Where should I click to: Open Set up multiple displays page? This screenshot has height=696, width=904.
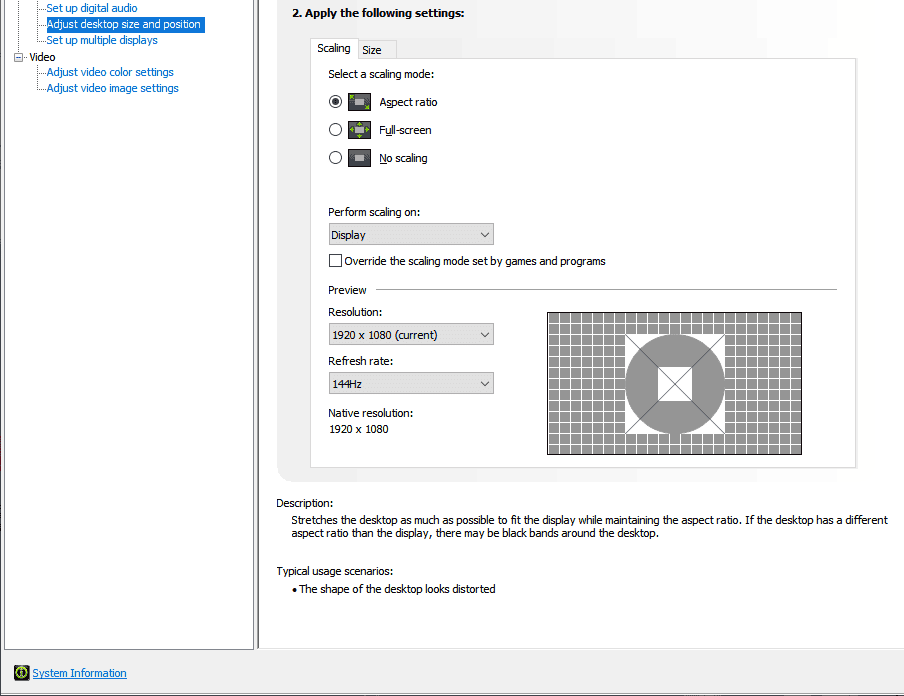(102, 40)
